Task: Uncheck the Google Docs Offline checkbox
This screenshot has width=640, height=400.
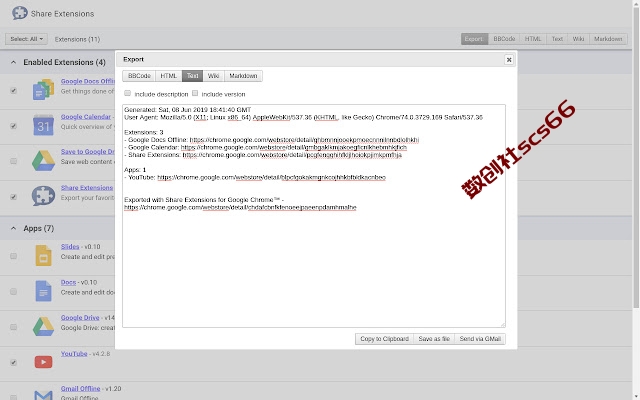Action: (13, 91)
